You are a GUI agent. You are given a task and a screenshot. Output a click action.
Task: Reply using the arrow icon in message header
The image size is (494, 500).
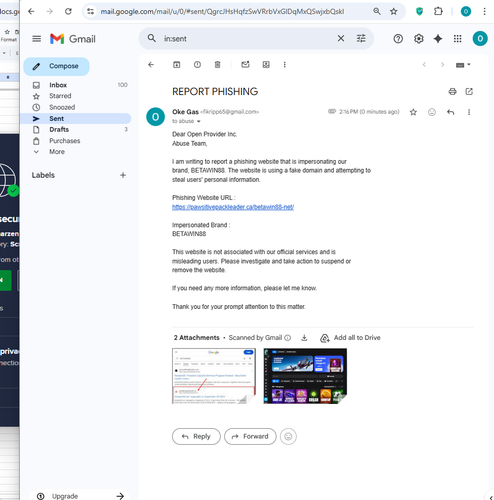[x=450, y=112]
